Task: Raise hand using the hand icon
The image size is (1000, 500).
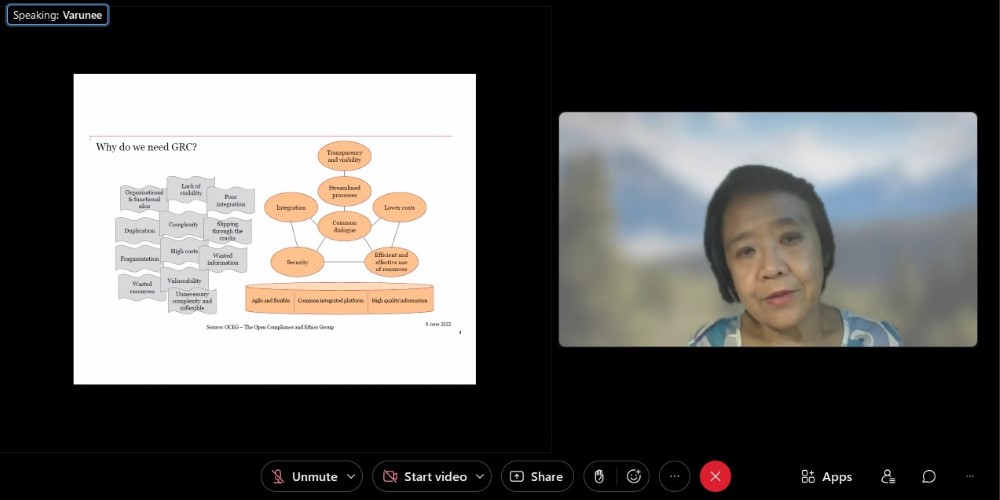Action: pos(599,477)
